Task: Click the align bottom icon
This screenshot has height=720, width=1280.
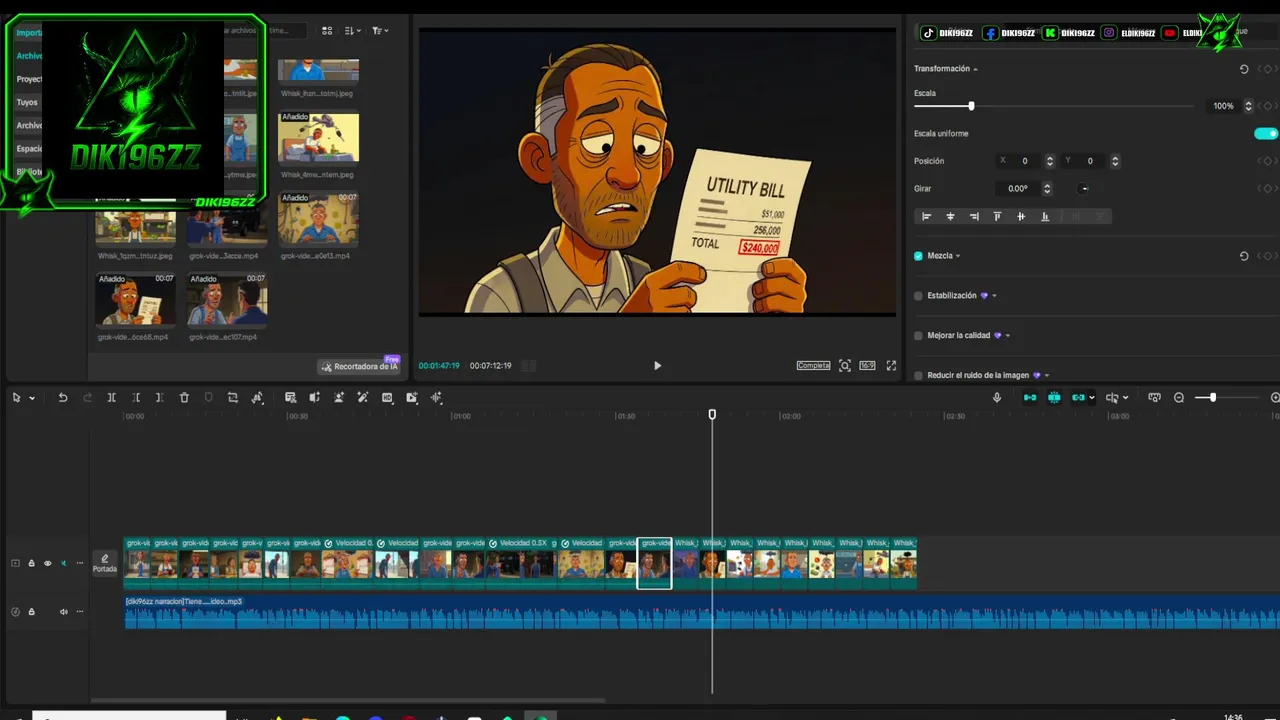Action: 1045,216
